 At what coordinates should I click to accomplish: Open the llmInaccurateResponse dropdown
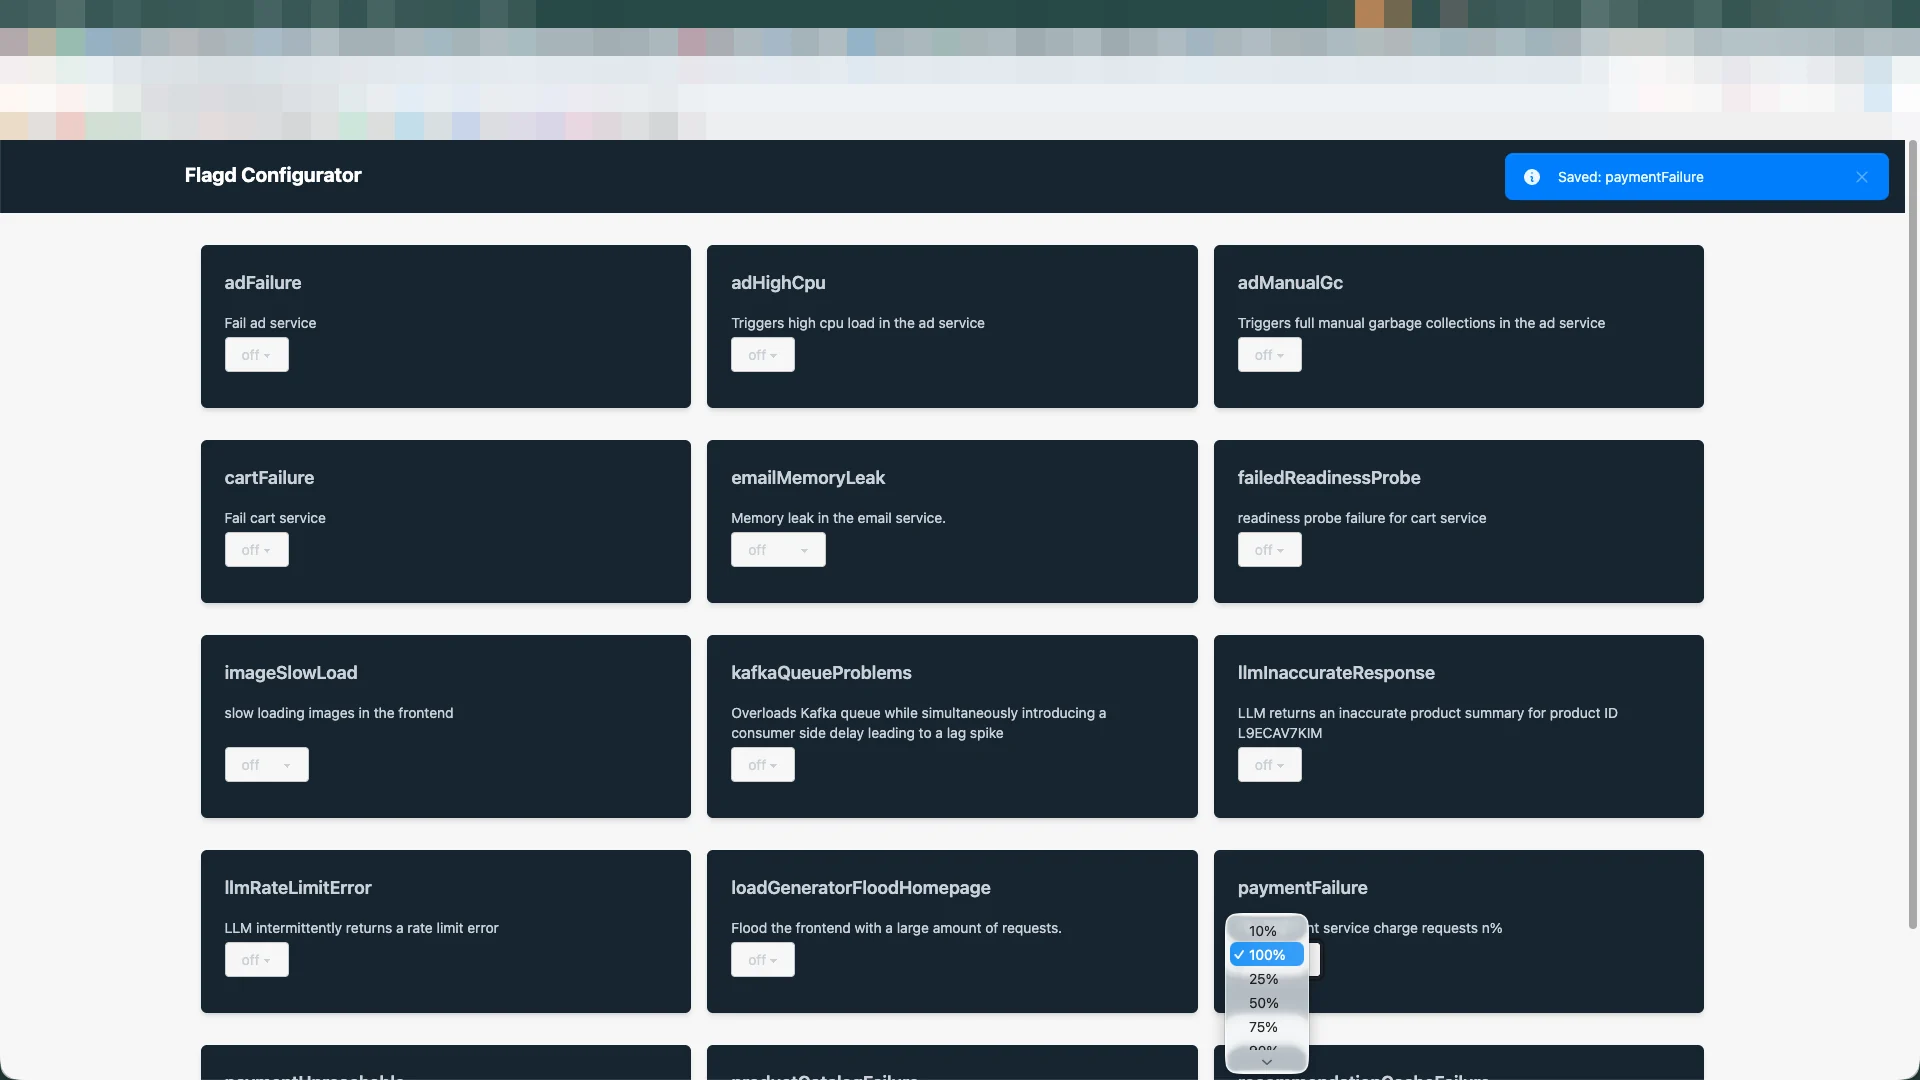(1270, 765)
